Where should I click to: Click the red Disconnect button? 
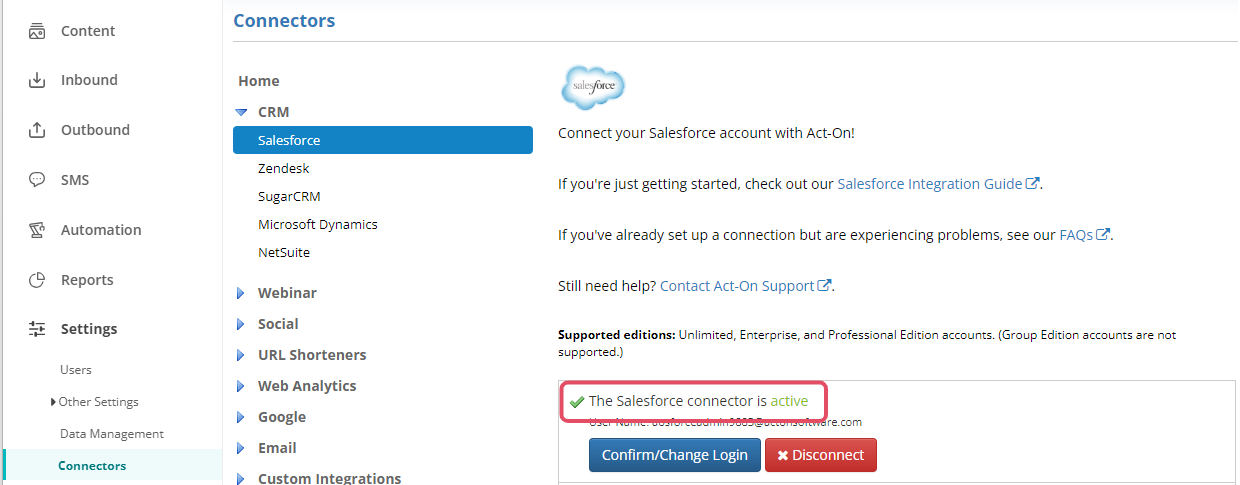[821, 455]
